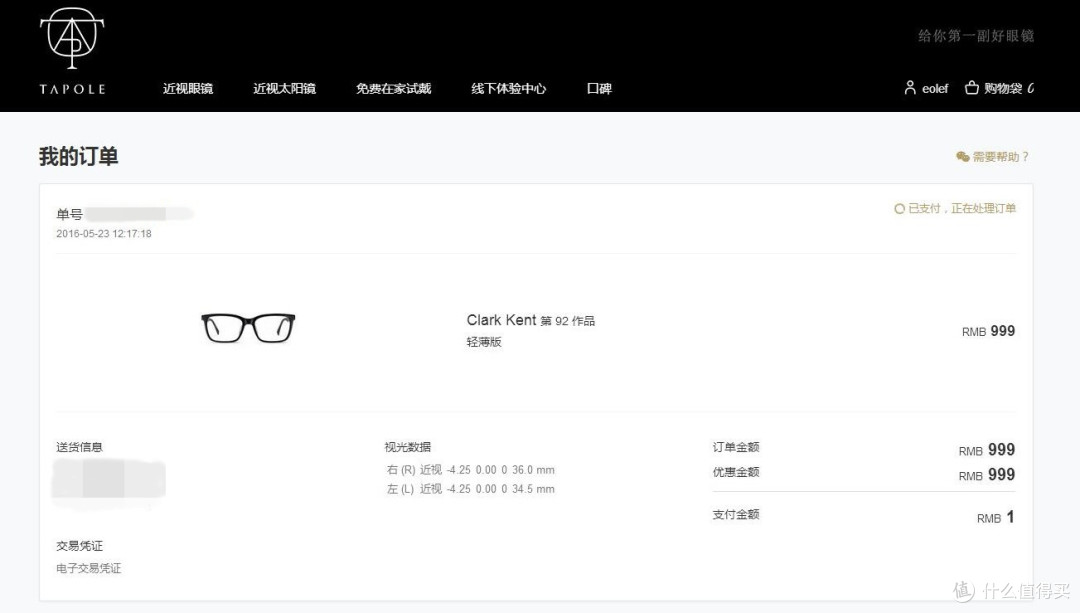The width and height of the screenshot is (1080, 613).
Task: Open the 购物袋 cart link
Action: click(x=1009, y=88)
